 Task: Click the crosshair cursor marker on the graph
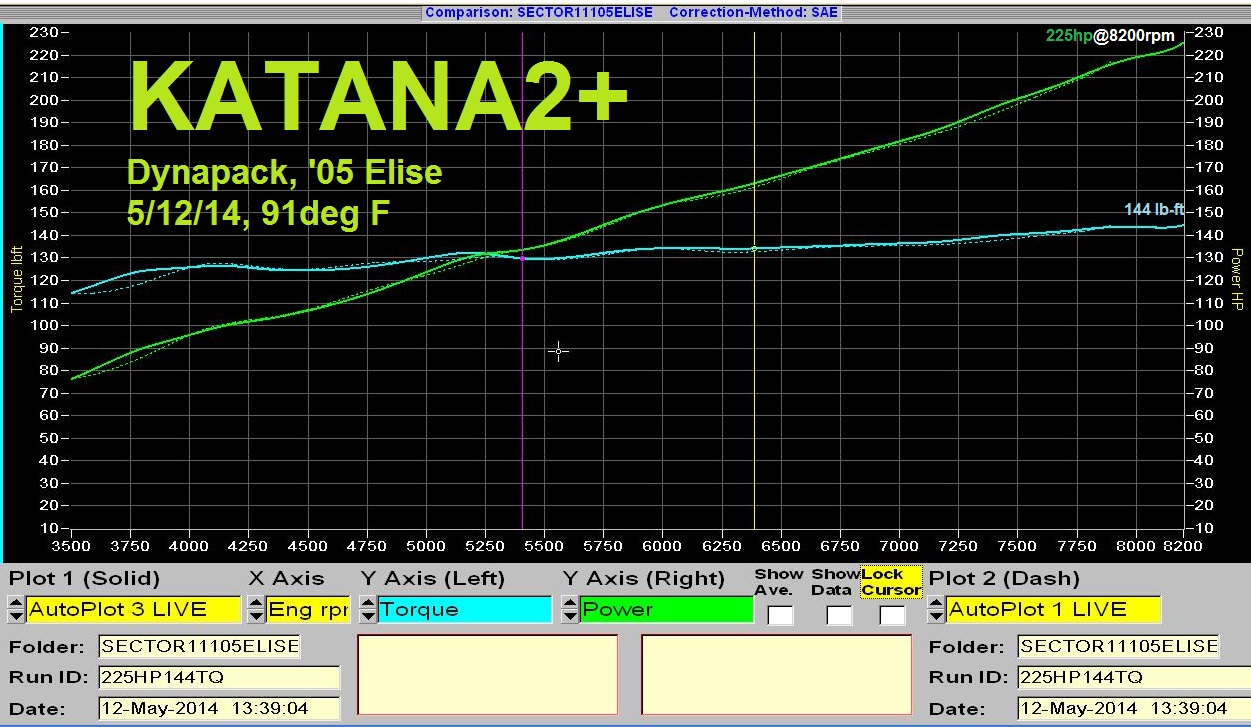(558, 351)
